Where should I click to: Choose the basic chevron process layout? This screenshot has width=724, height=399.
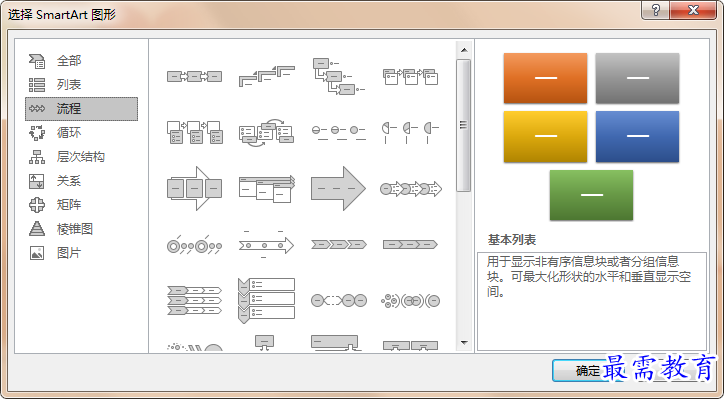click(x=338, y=244)
